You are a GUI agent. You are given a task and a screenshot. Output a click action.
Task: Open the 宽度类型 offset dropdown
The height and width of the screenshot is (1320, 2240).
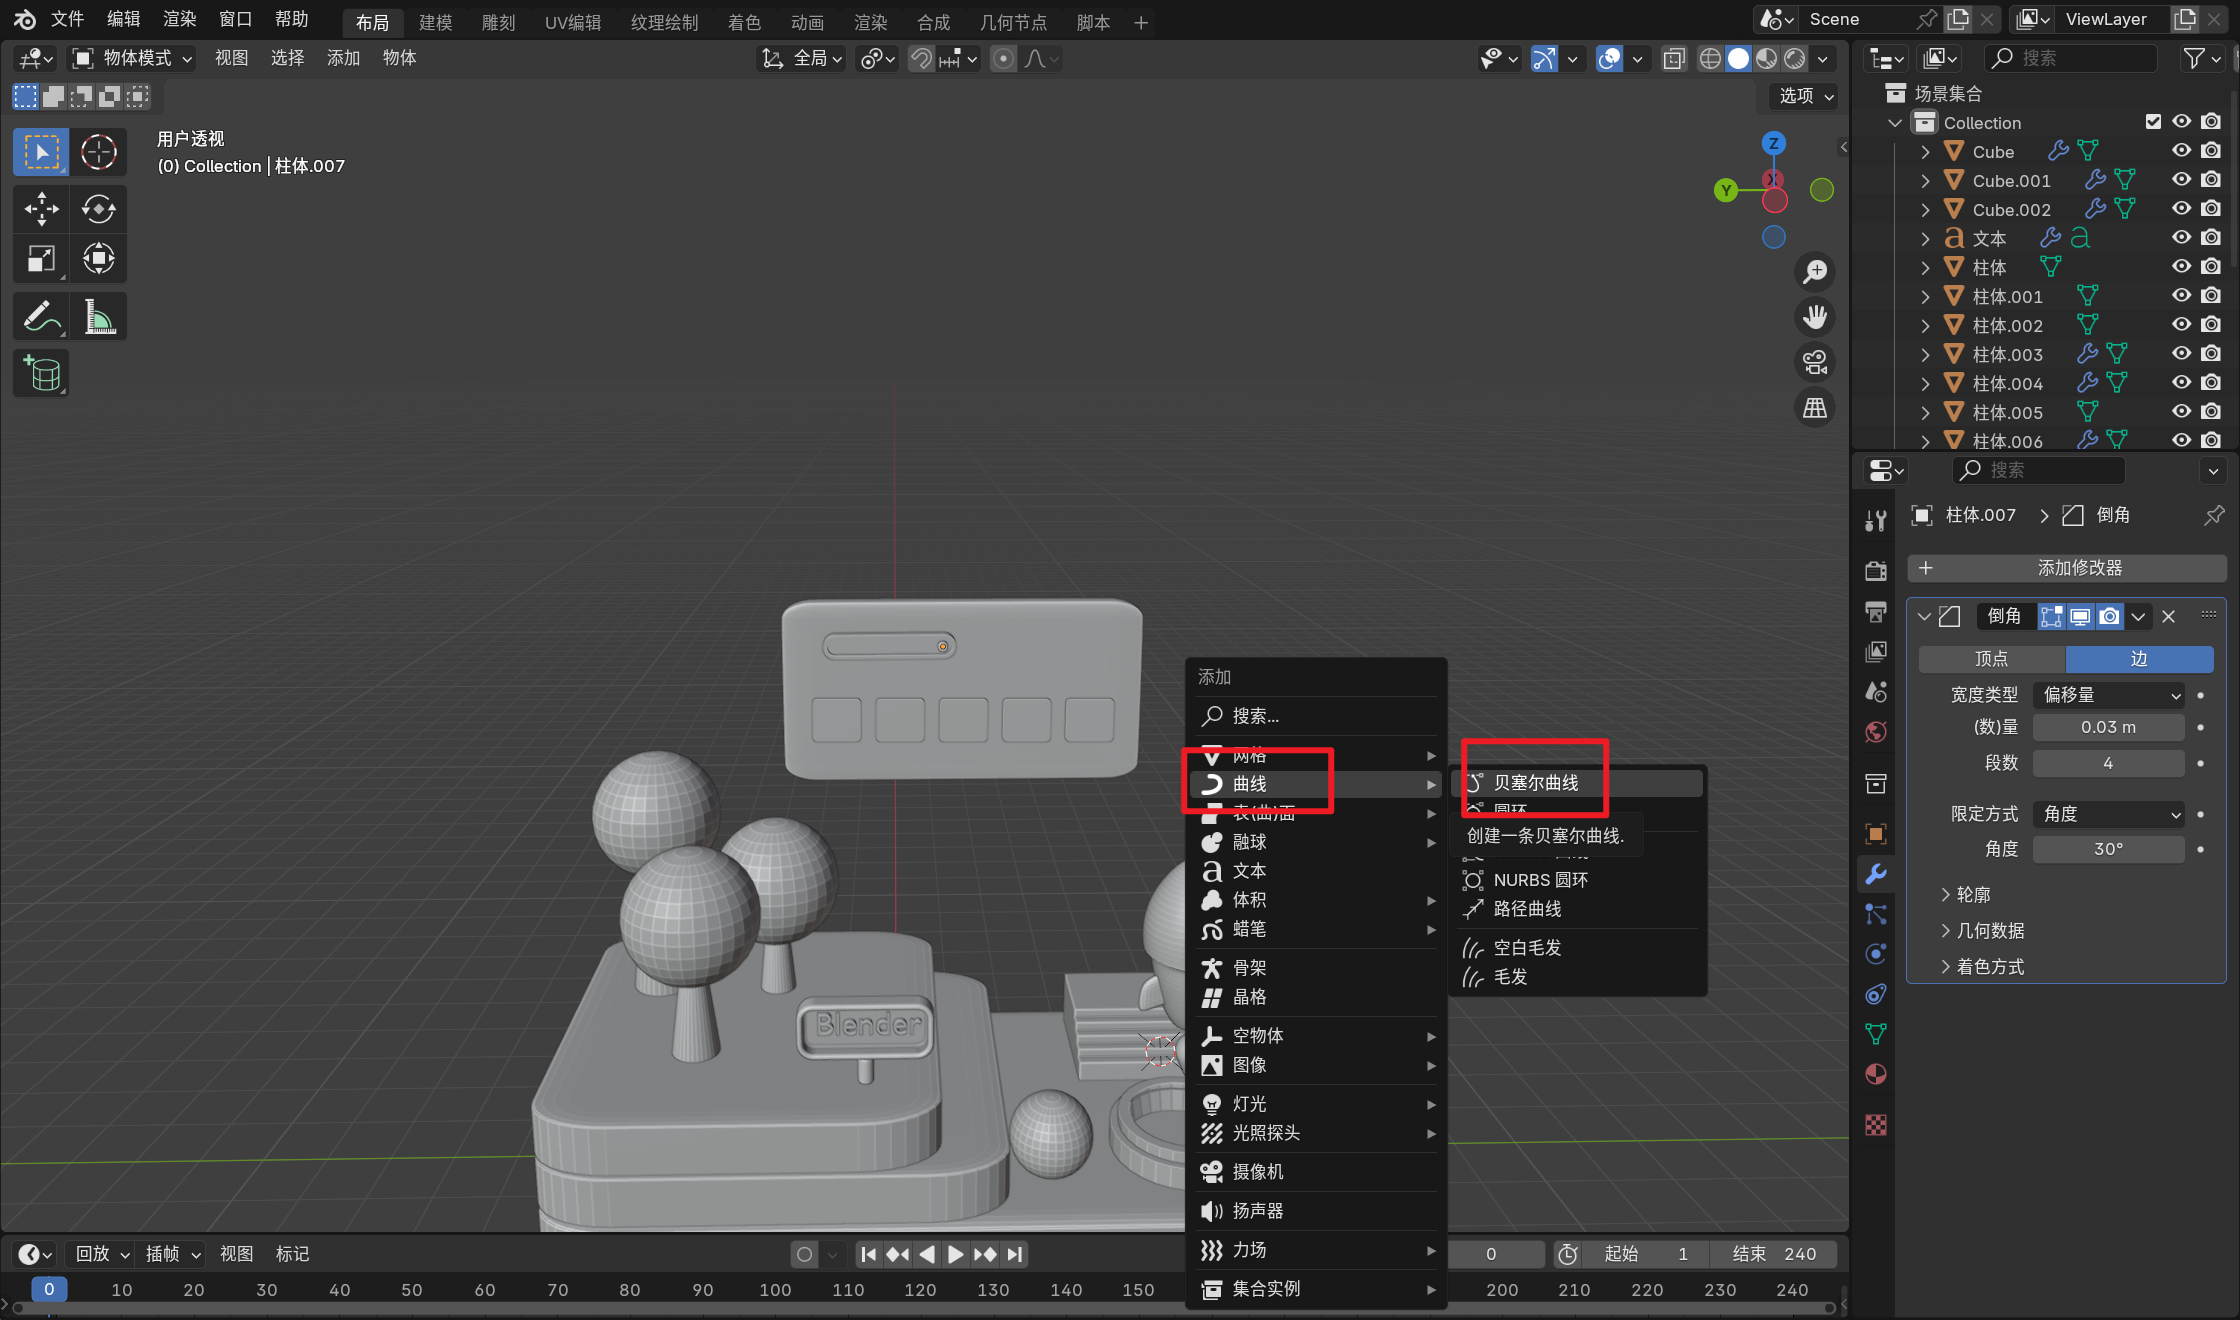2108,695
